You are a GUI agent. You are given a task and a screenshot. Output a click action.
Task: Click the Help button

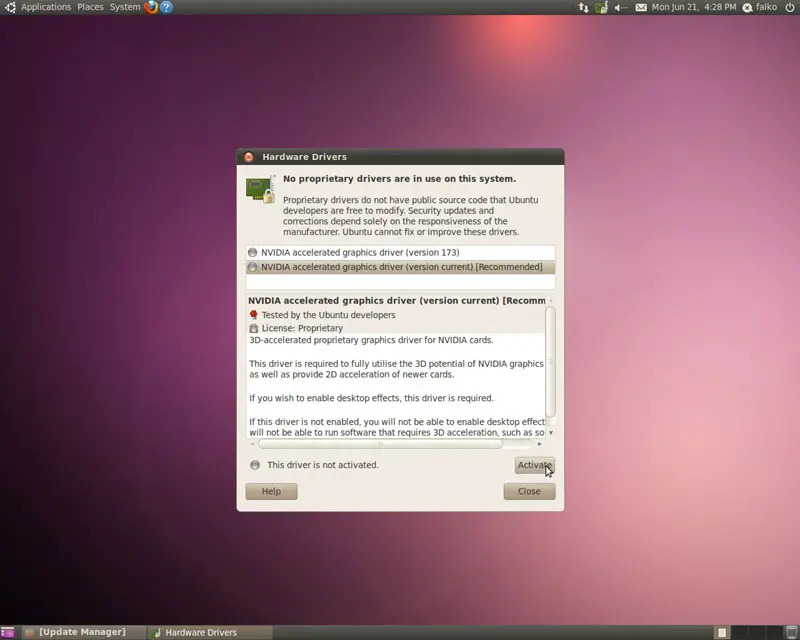pyautogui.click(x=271, y=491)
